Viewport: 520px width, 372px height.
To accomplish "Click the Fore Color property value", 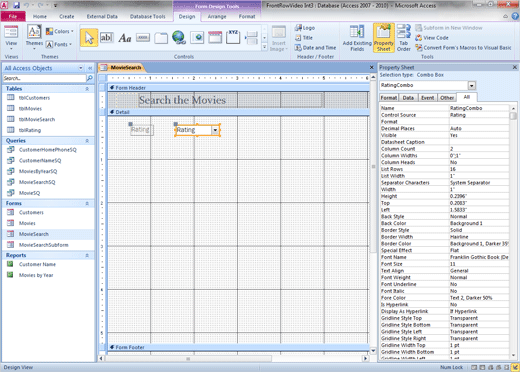I will pos(479,298).
